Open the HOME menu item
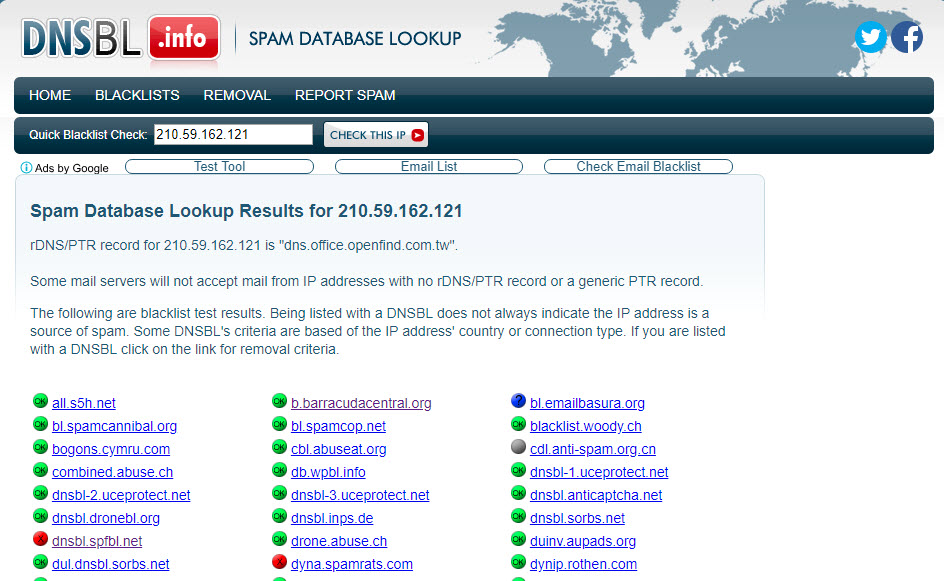Image resolution: width=944 pixels, height=581 pixels. tap(50, 96)
